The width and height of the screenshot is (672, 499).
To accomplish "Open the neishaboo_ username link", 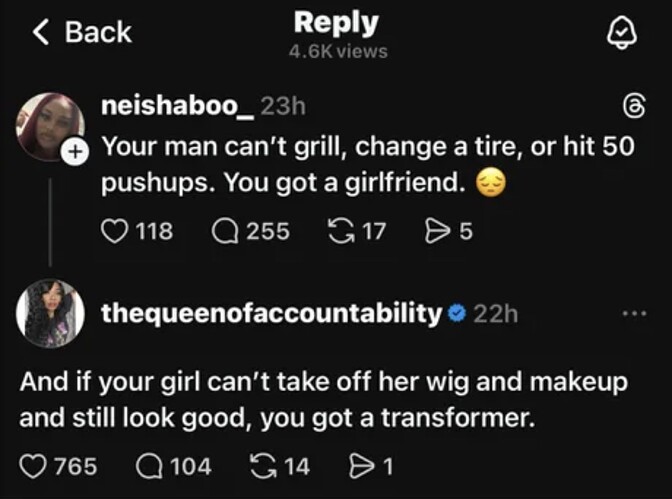I will click(x=178, y=106).
